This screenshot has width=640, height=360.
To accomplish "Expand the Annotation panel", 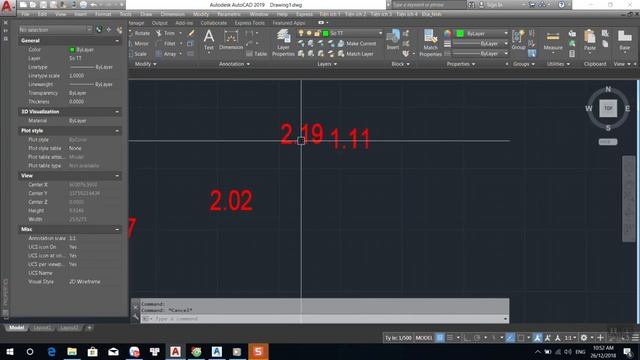I will [x=234, y=64].
